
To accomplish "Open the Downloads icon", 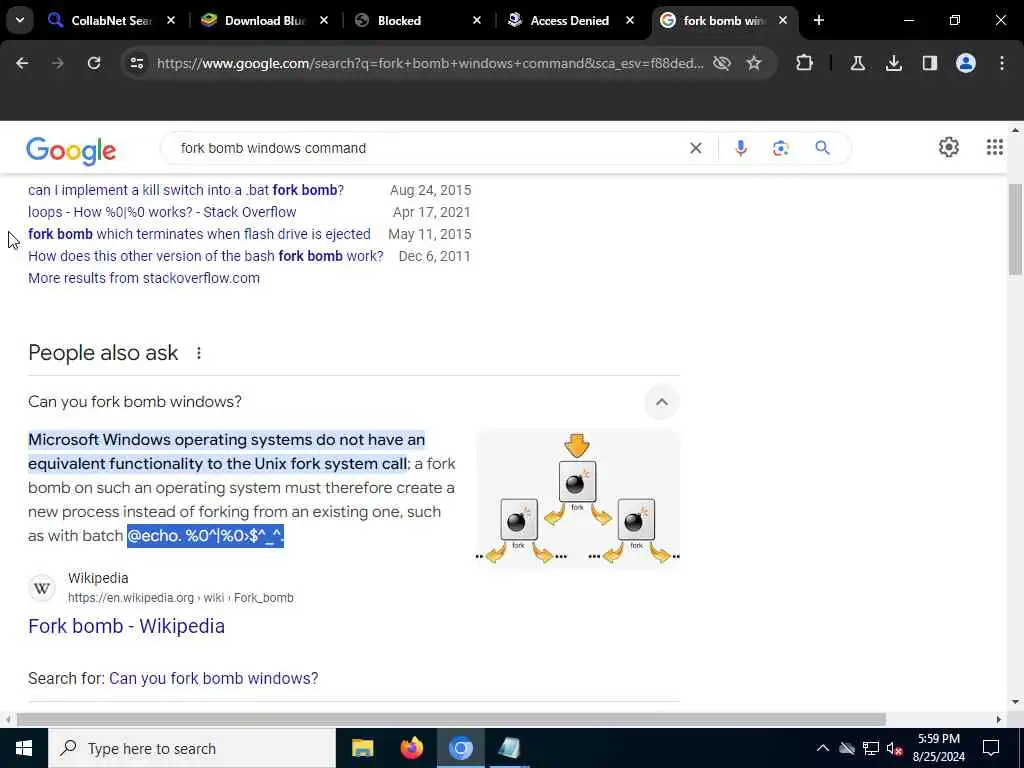I will tap(894, 63).
